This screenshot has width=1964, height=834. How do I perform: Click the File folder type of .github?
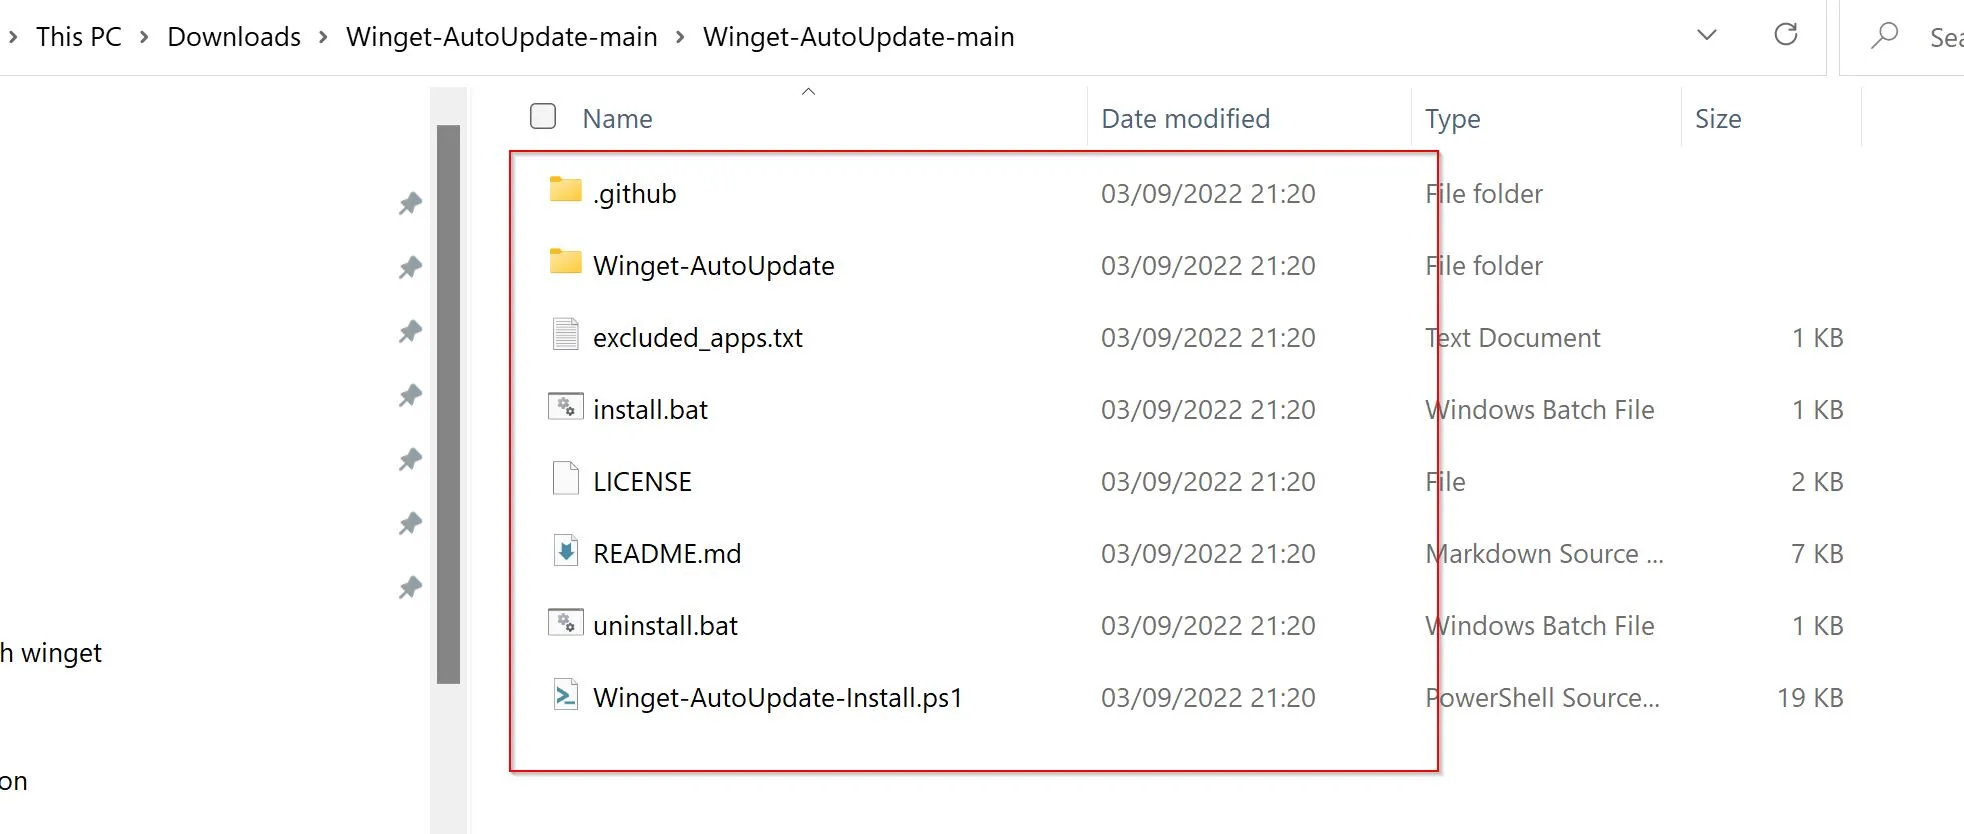point(1484,194)
